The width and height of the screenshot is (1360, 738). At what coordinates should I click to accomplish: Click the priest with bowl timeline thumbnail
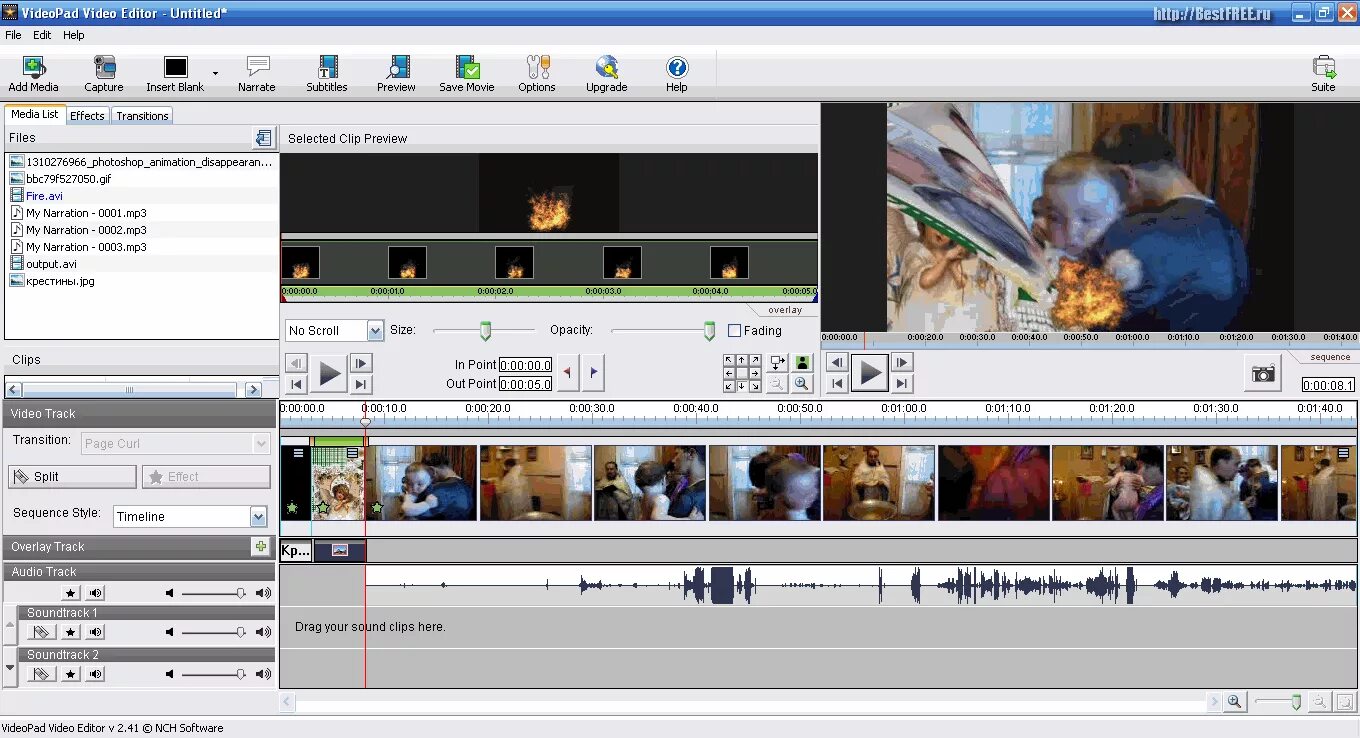pos(879,483)
